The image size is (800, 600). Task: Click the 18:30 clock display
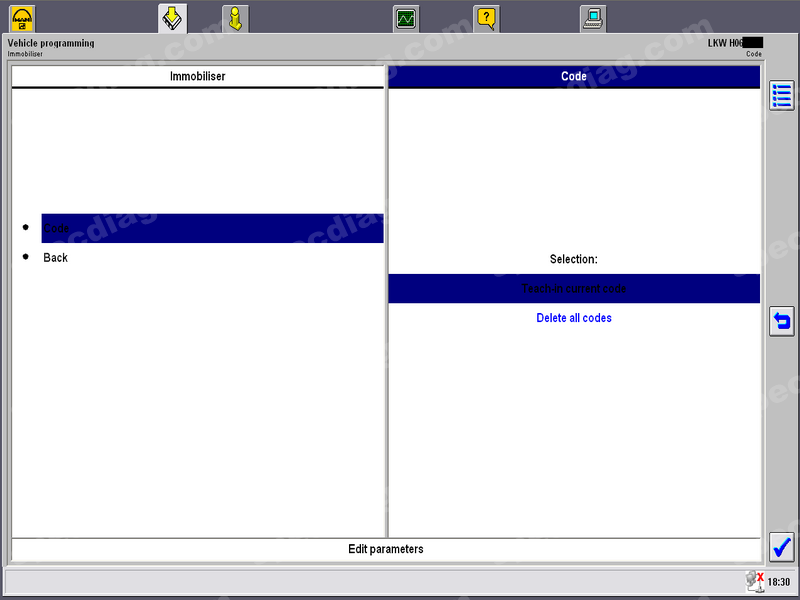[x=779, y=582]
